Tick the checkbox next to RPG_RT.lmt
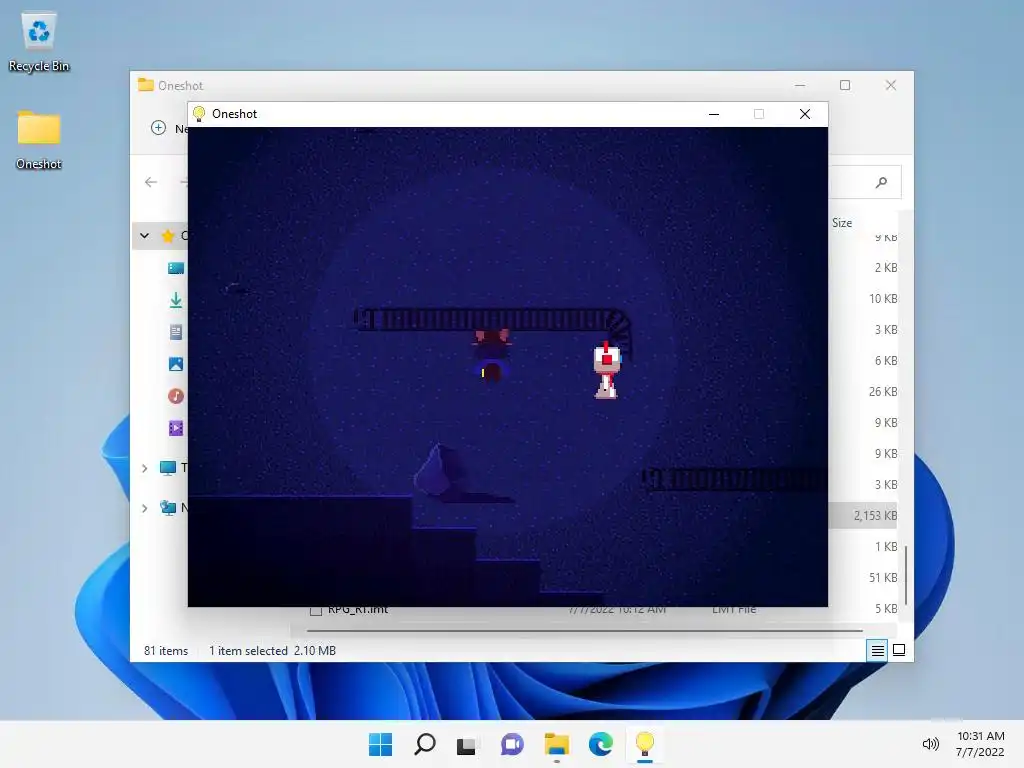The width and height of the screenshot is (1024, 768). pos(316,611)
